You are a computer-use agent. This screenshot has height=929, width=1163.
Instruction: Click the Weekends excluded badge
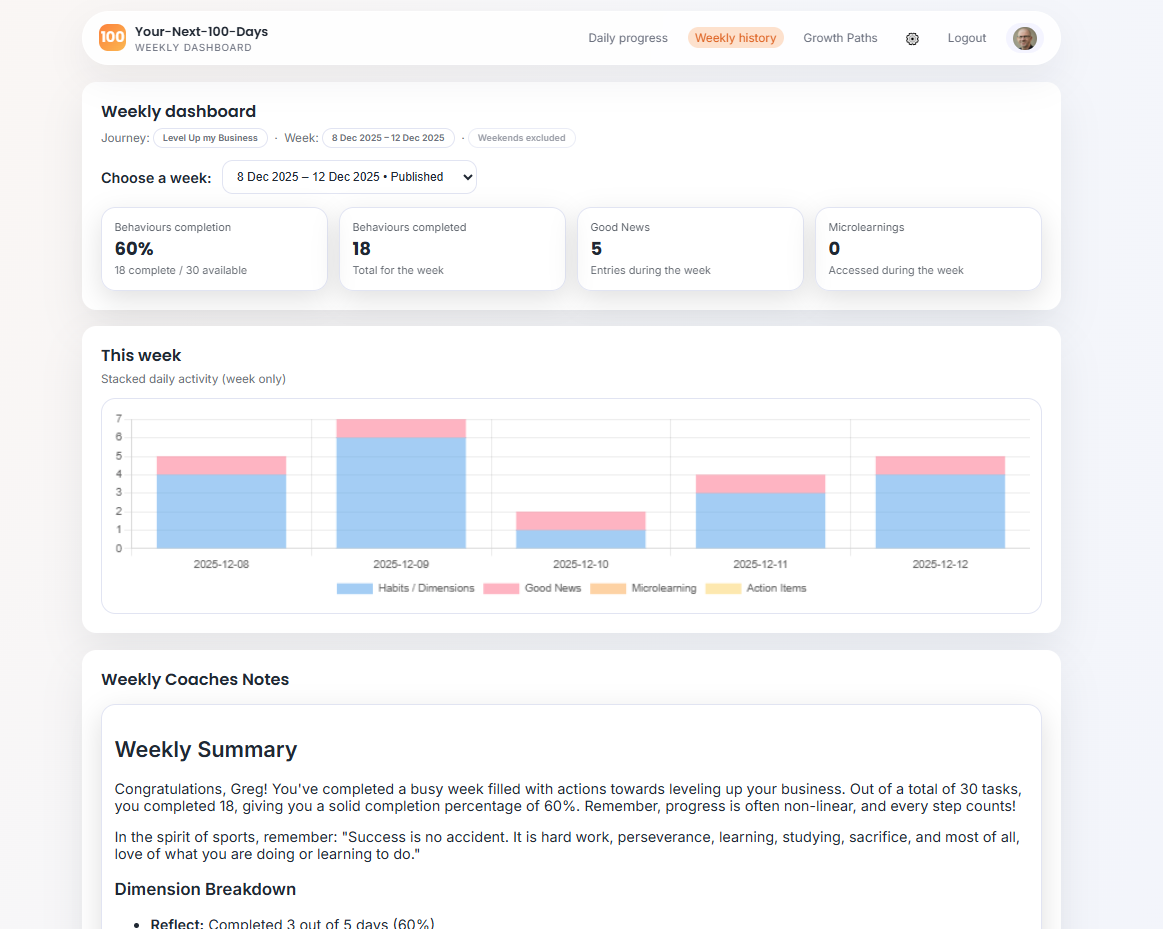point(521,138)
